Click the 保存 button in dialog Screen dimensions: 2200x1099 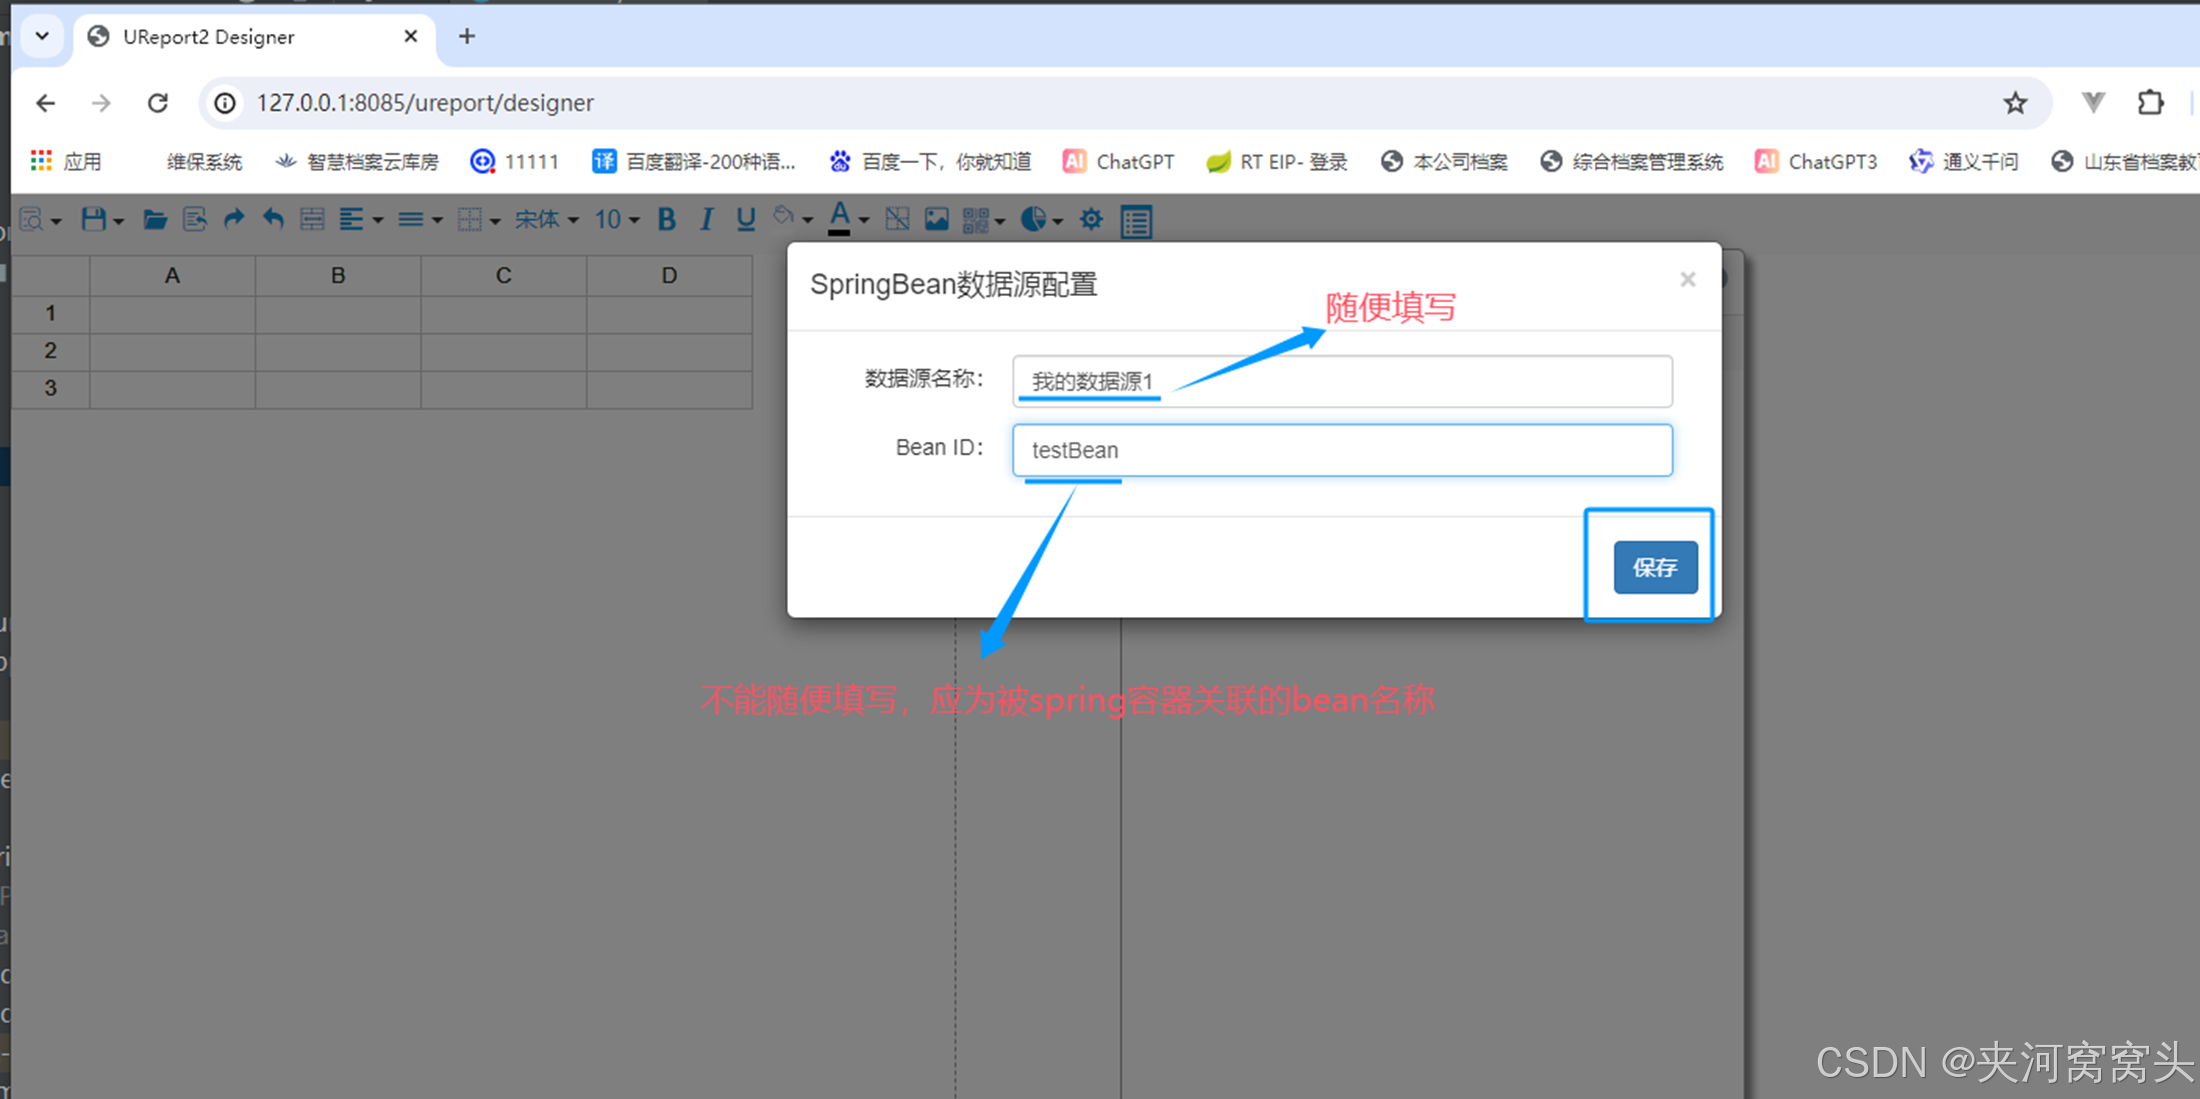1655,567
